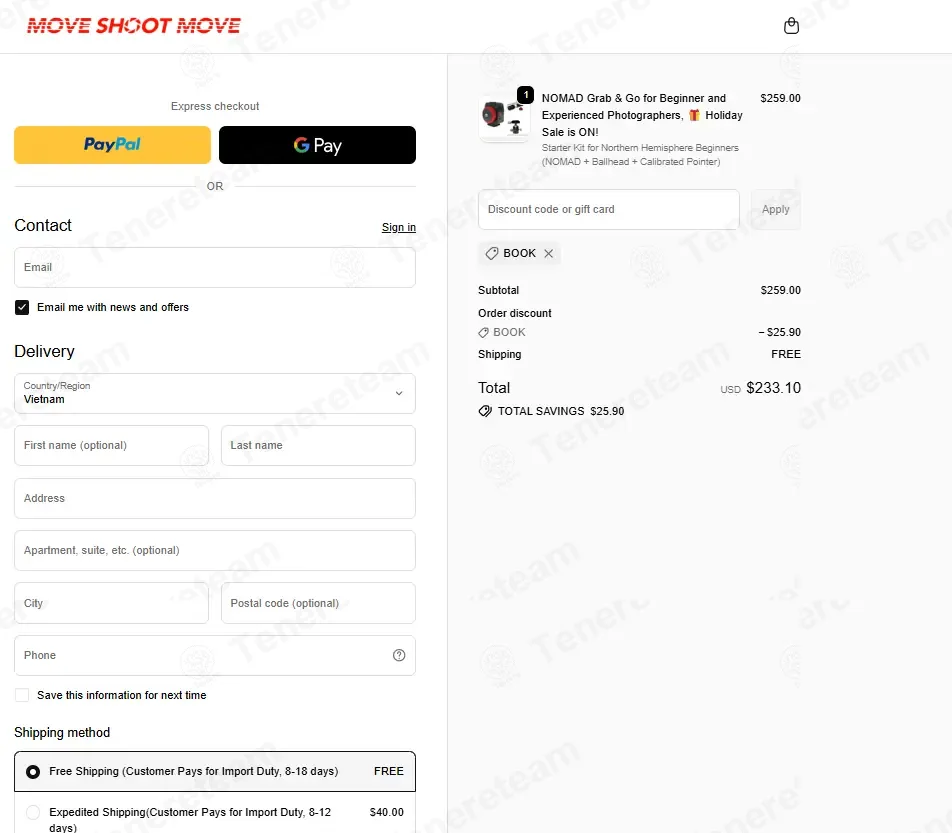
Task: Click the NOMAD product thumbnail image
Action: (x=503, y=115)
